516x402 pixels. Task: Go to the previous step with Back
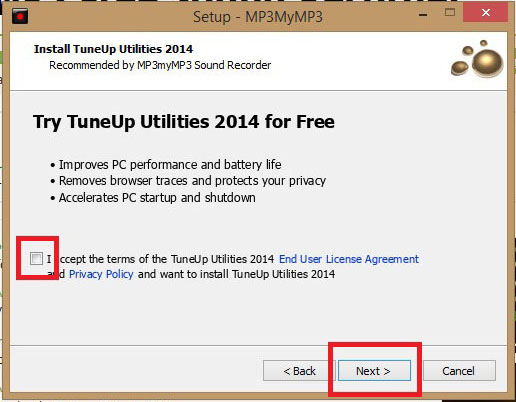(299, 371)
